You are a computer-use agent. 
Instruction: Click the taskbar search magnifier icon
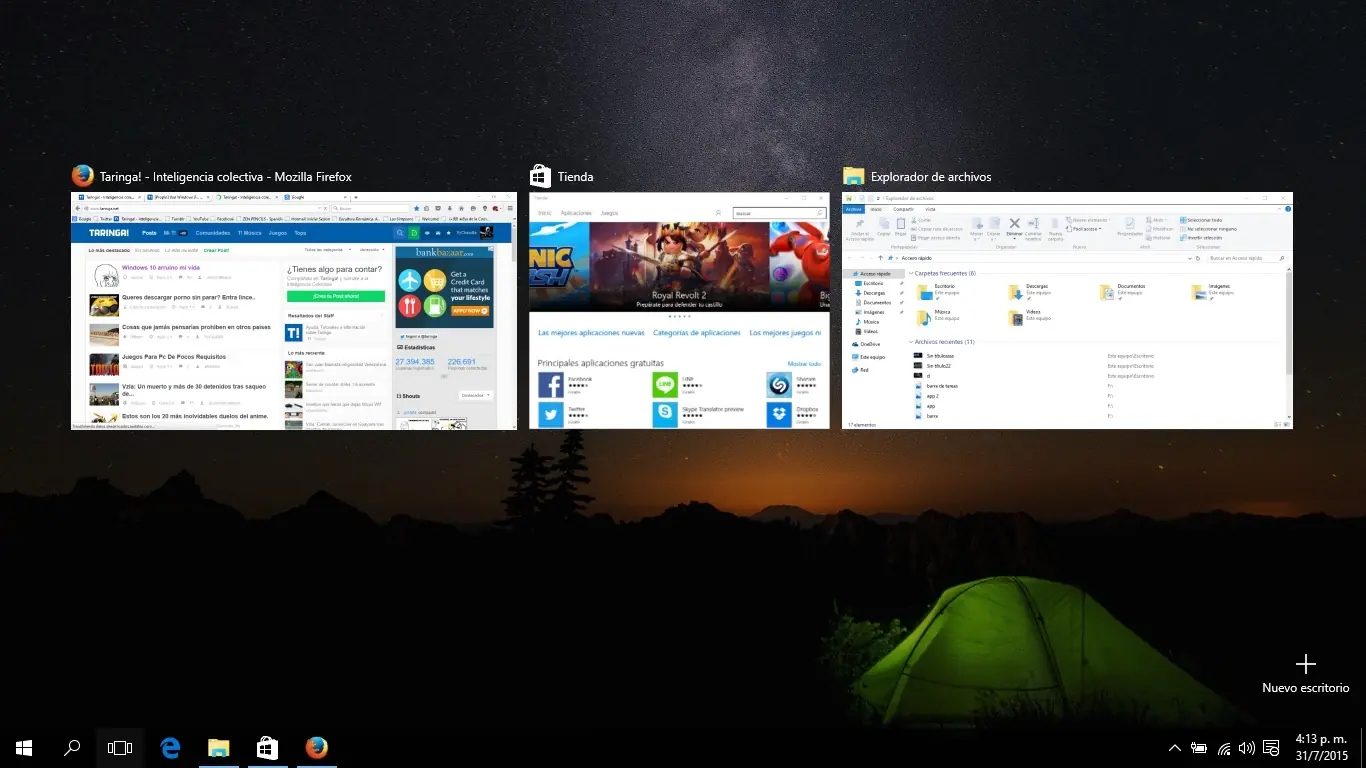pyautogui.click(x=72, y=747)
